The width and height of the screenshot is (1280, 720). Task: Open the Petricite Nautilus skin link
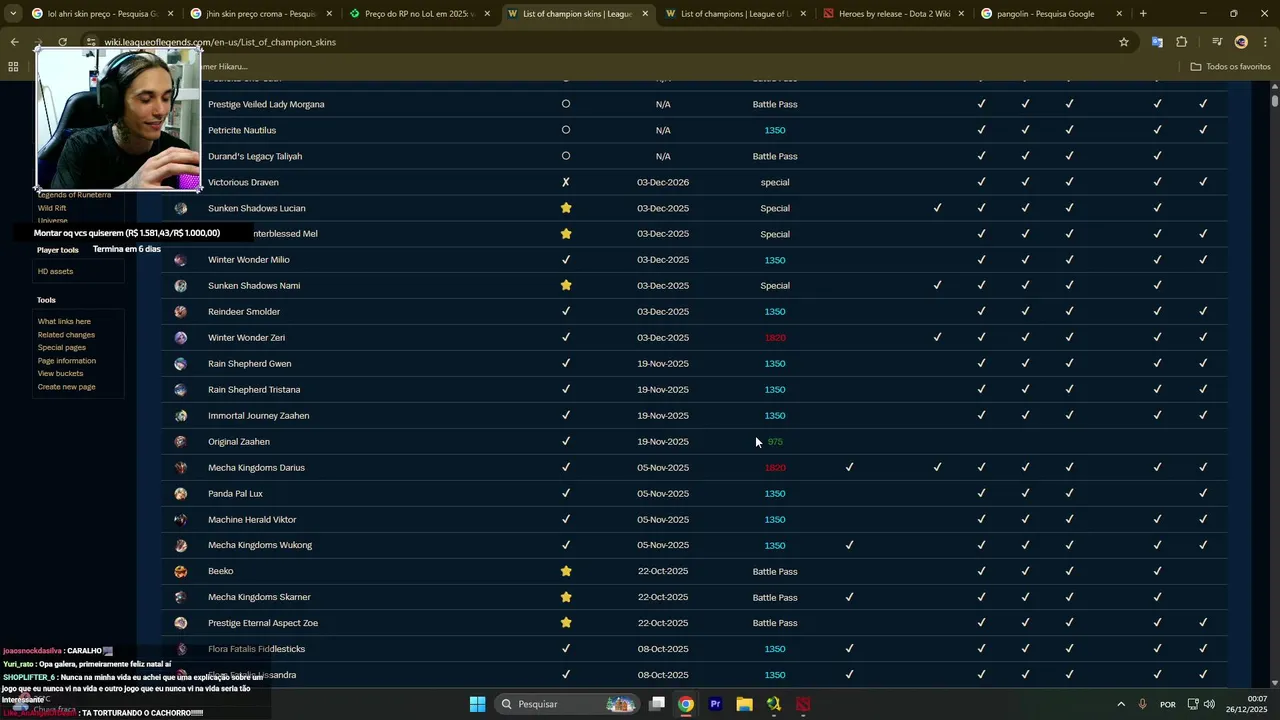pos(242,130)
